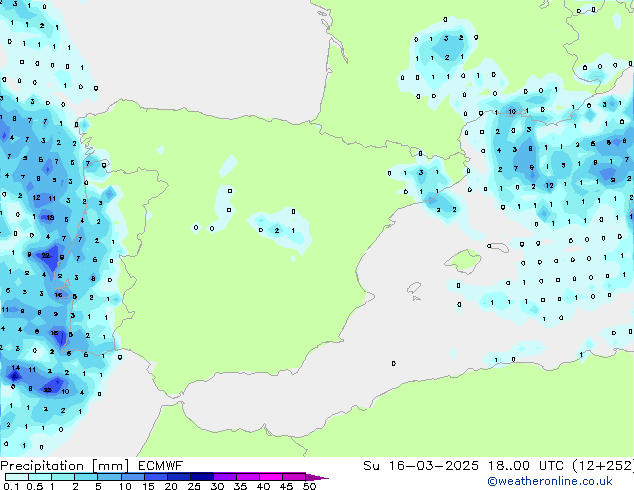Click the "22" precipitation value on the map

[x=46, y=256]
